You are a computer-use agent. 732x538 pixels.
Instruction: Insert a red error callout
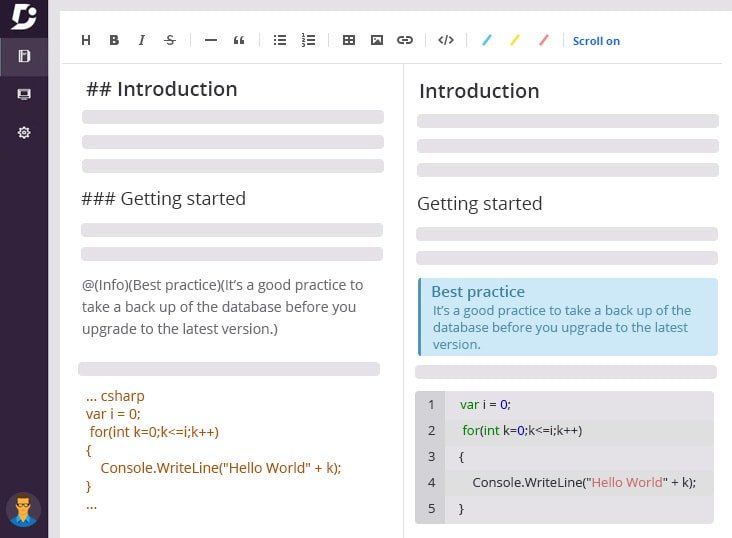click(x=543, y=41)
